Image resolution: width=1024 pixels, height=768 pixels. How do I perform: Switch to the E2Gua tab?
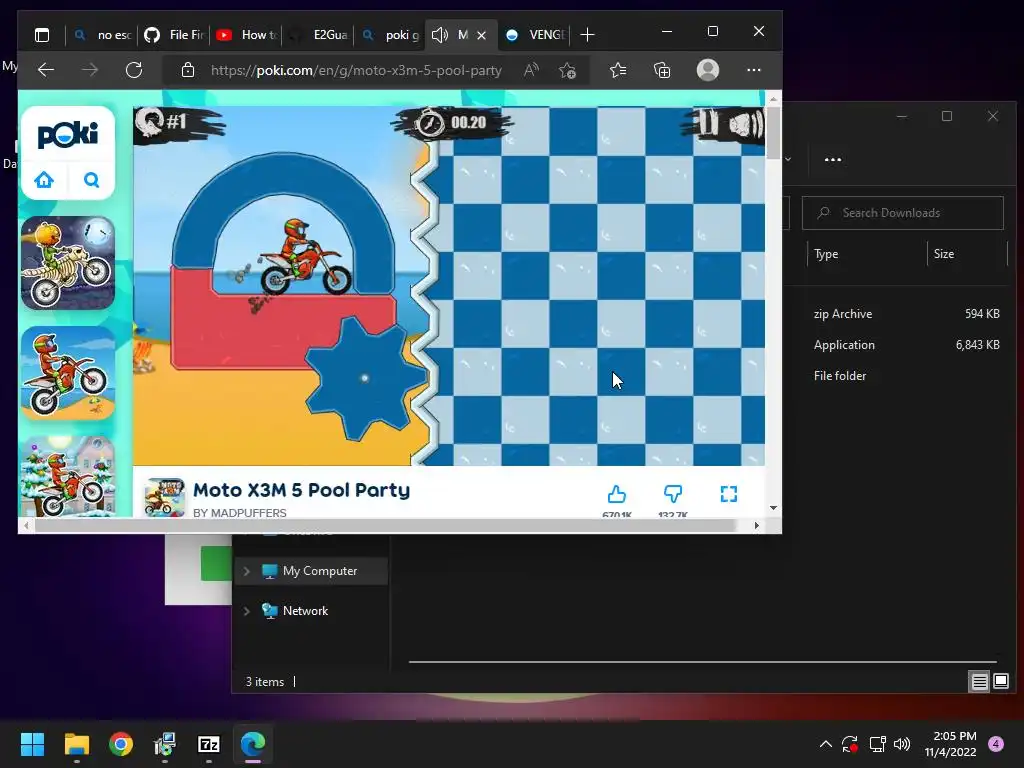tap(319, 35)
